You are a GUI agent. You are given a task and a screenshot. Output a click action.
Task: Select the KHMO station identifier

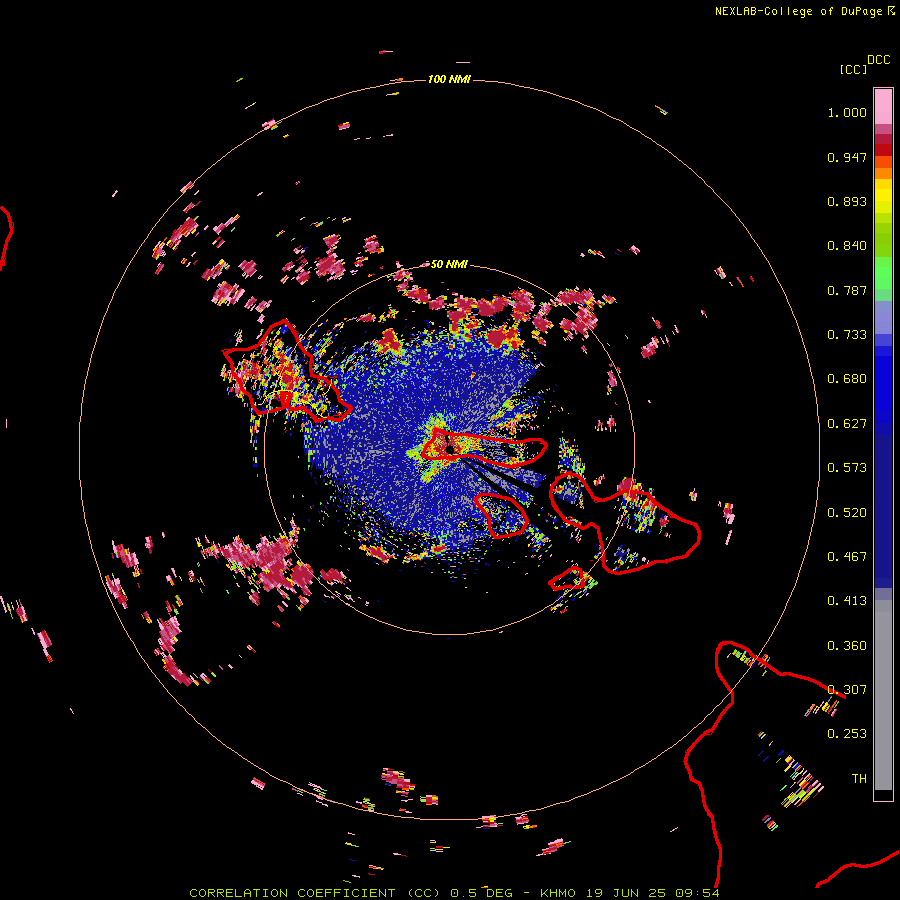pyautogui.click(x=557, y=893)
